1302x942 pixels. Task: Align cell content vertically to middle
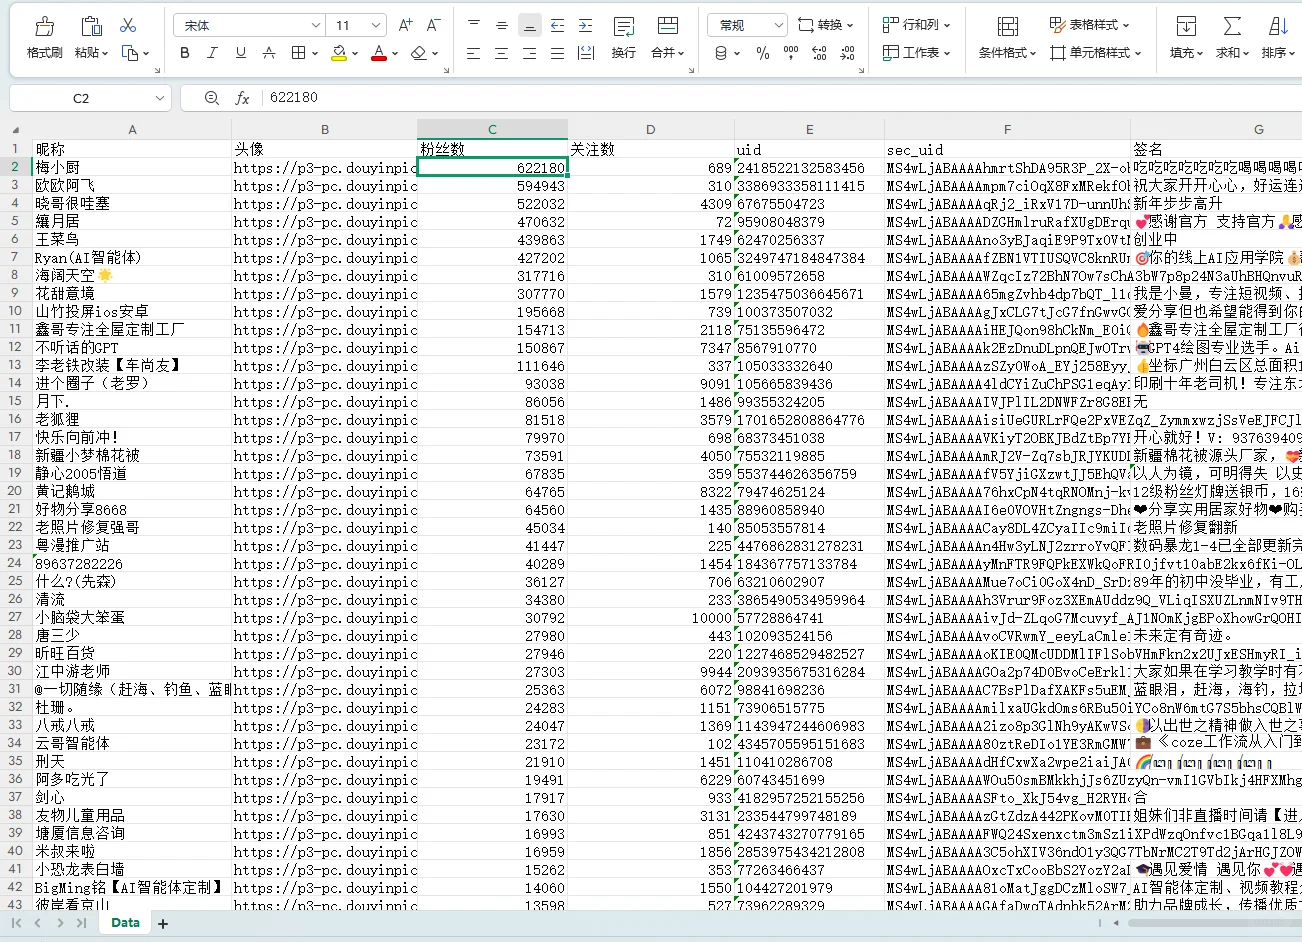point(502,25)
